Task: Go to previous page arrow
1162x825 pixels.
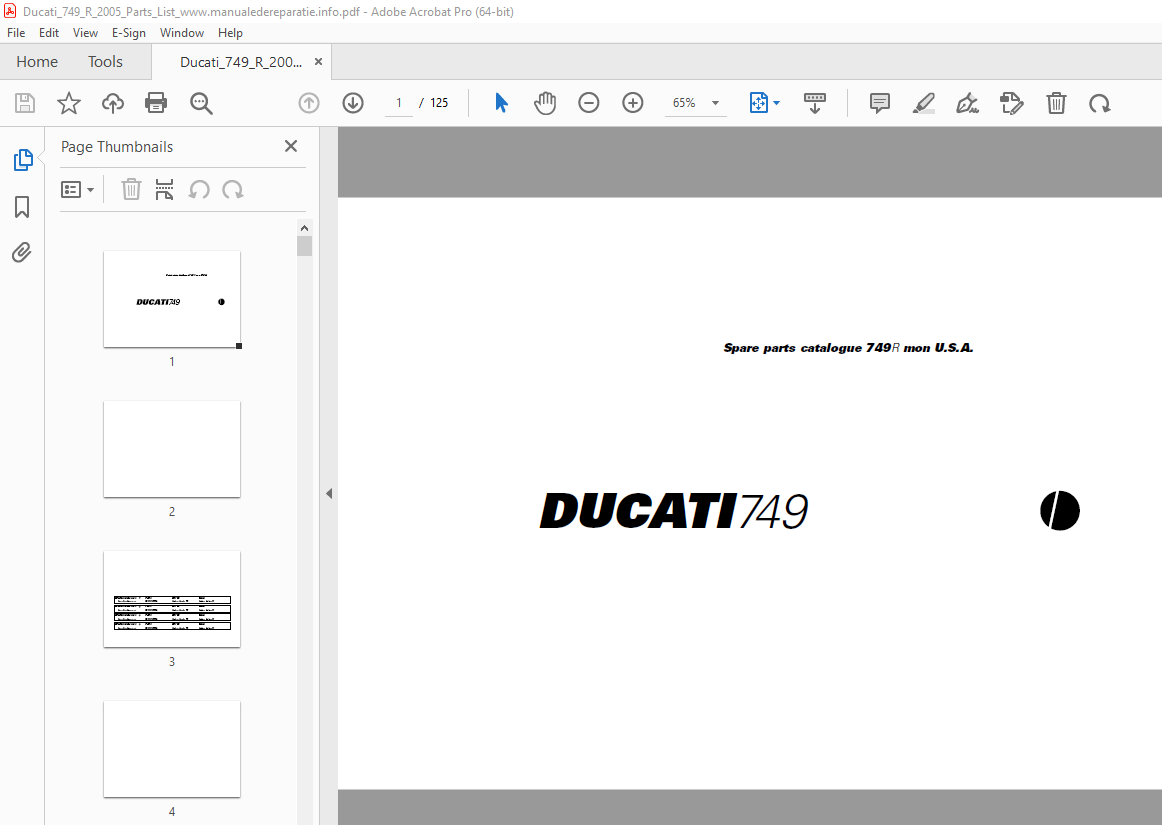Action: (x=309, y=103)
